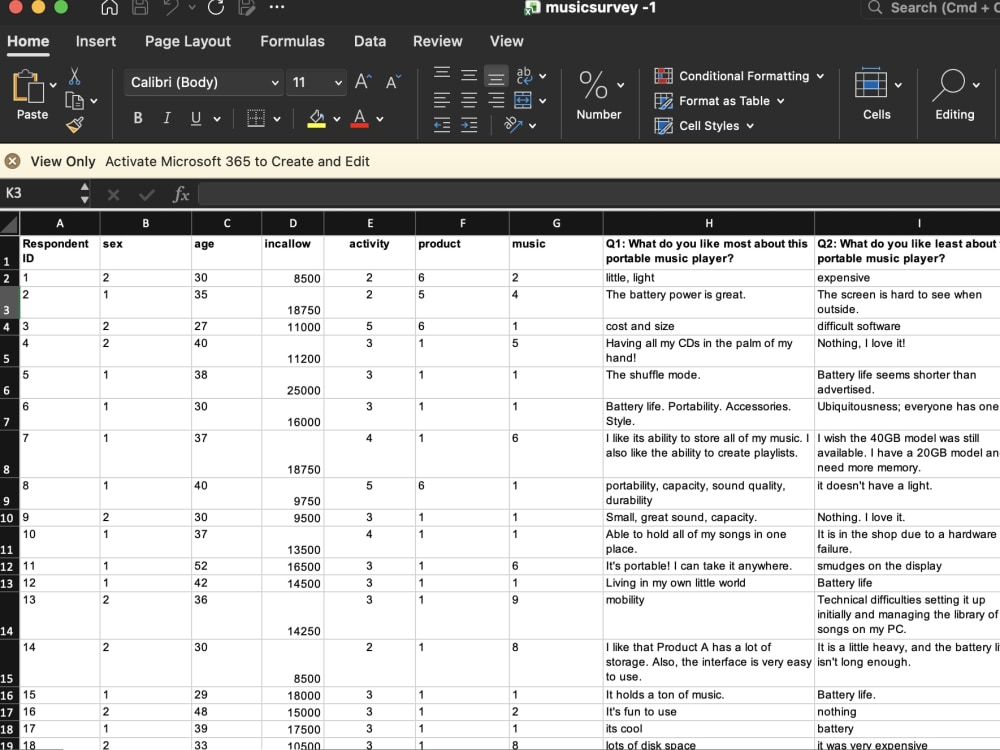Click the Merge and Center icon
The image size is (1000, 750).
(523, 100)
